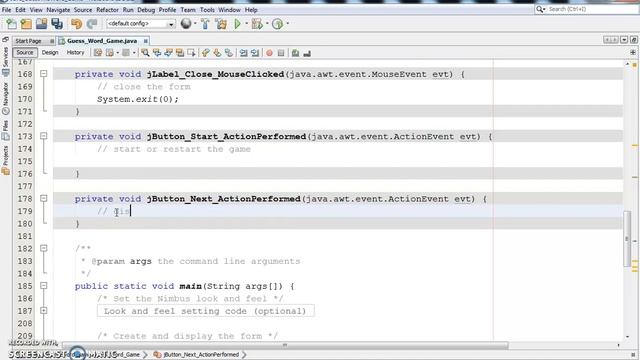Open the Profile Project dropdown arrow
The width and height of the screenshot is (640, 360).
click(x=287, y=24)
